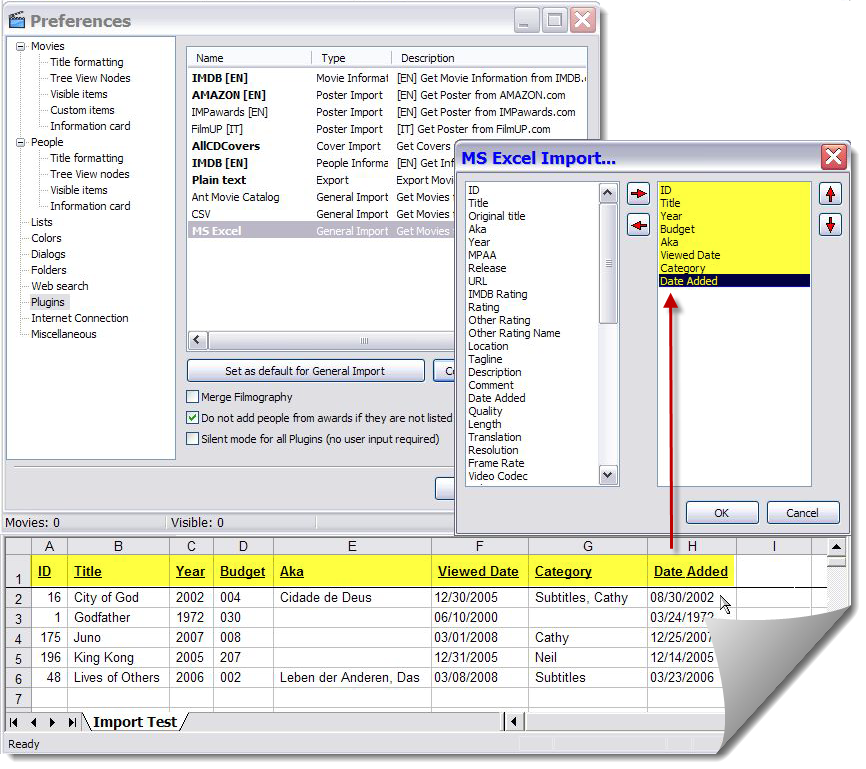Select CSV plugin row
The image size is (866, 769).
pos(320,214)
